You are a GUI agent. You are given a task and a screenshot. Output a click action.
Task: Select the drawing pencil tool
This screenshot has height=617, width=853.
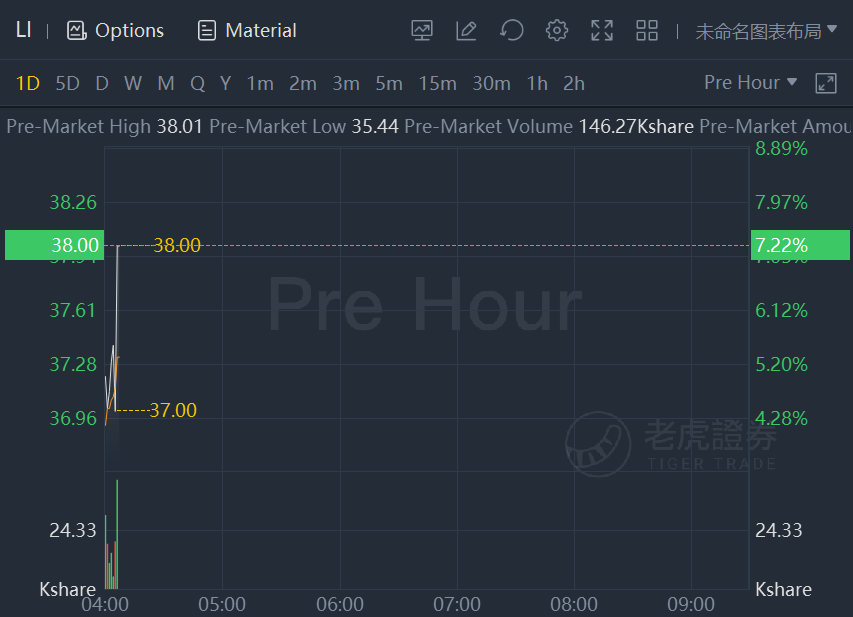[x=466, y=30]
